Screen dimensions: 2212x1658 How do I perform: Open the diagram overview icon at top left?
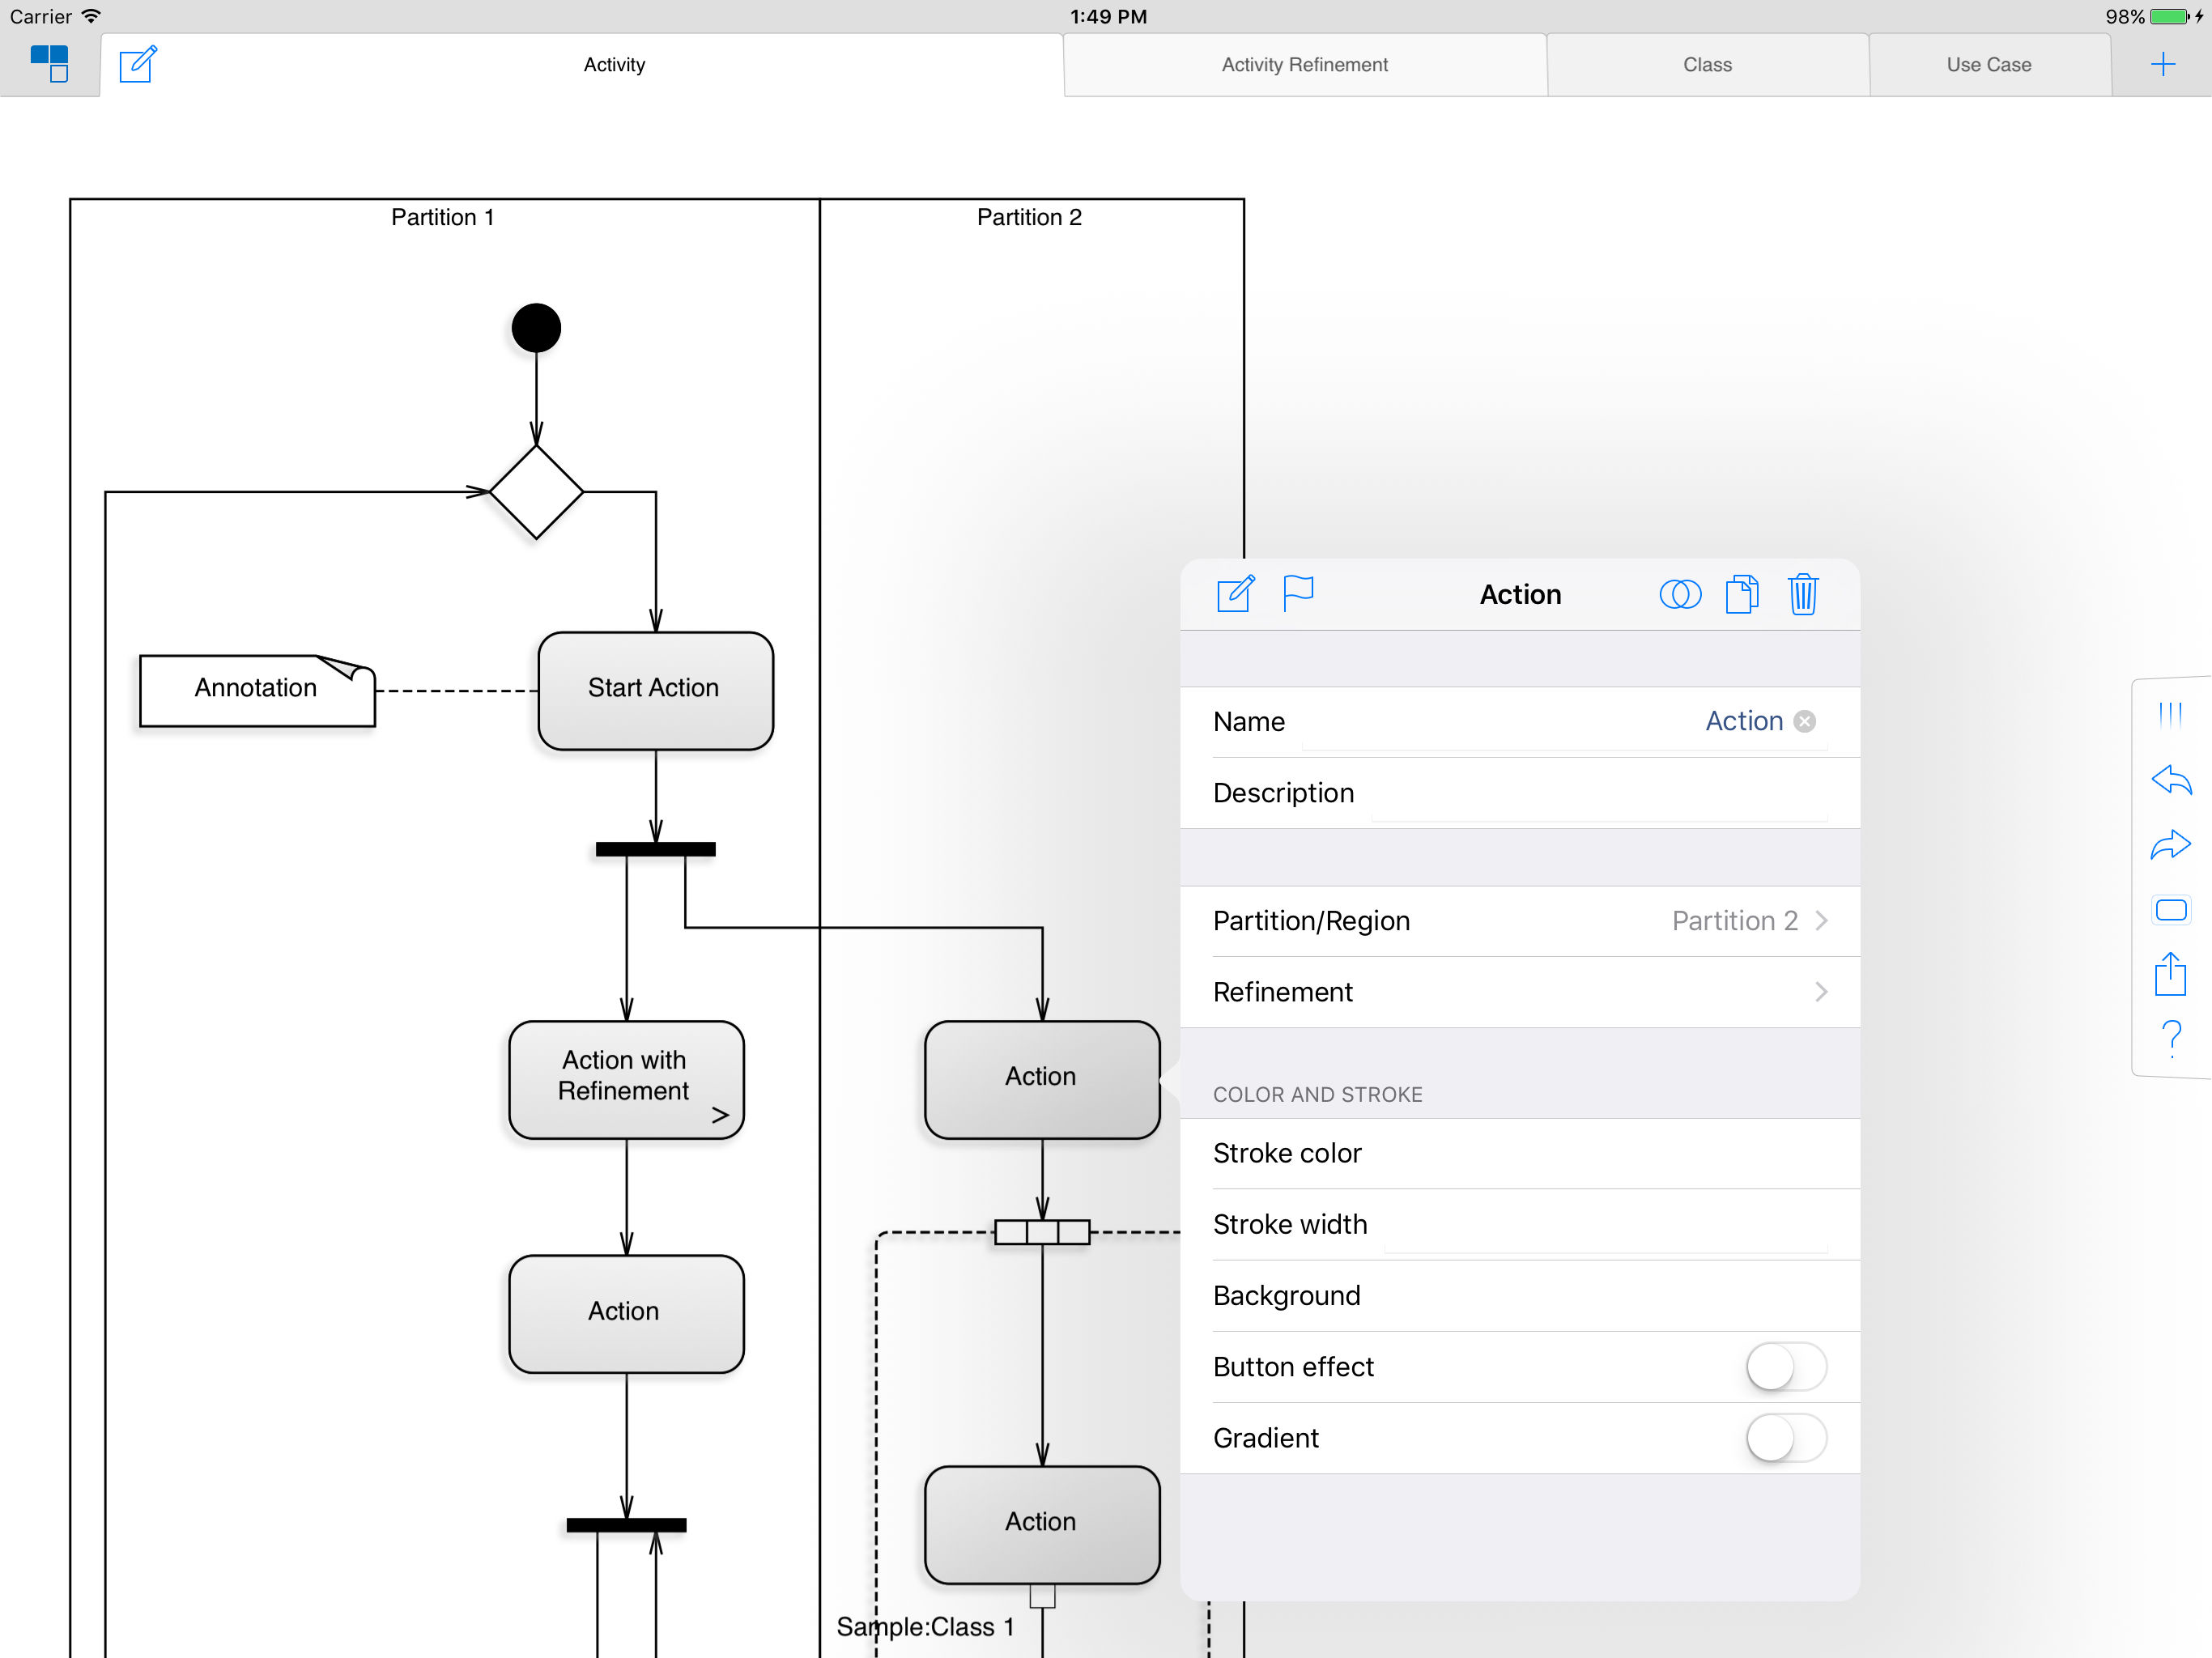pyautogui.click(x=49, y=63)
